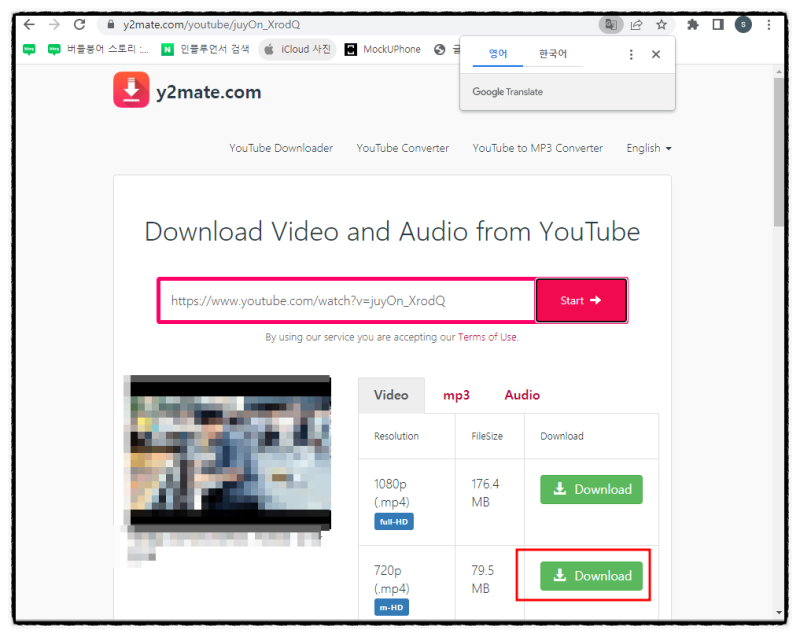Viewport: 800px width, 637px height.
Task: Switch to the mp3 tab
Action: click(x=456, y=395)
